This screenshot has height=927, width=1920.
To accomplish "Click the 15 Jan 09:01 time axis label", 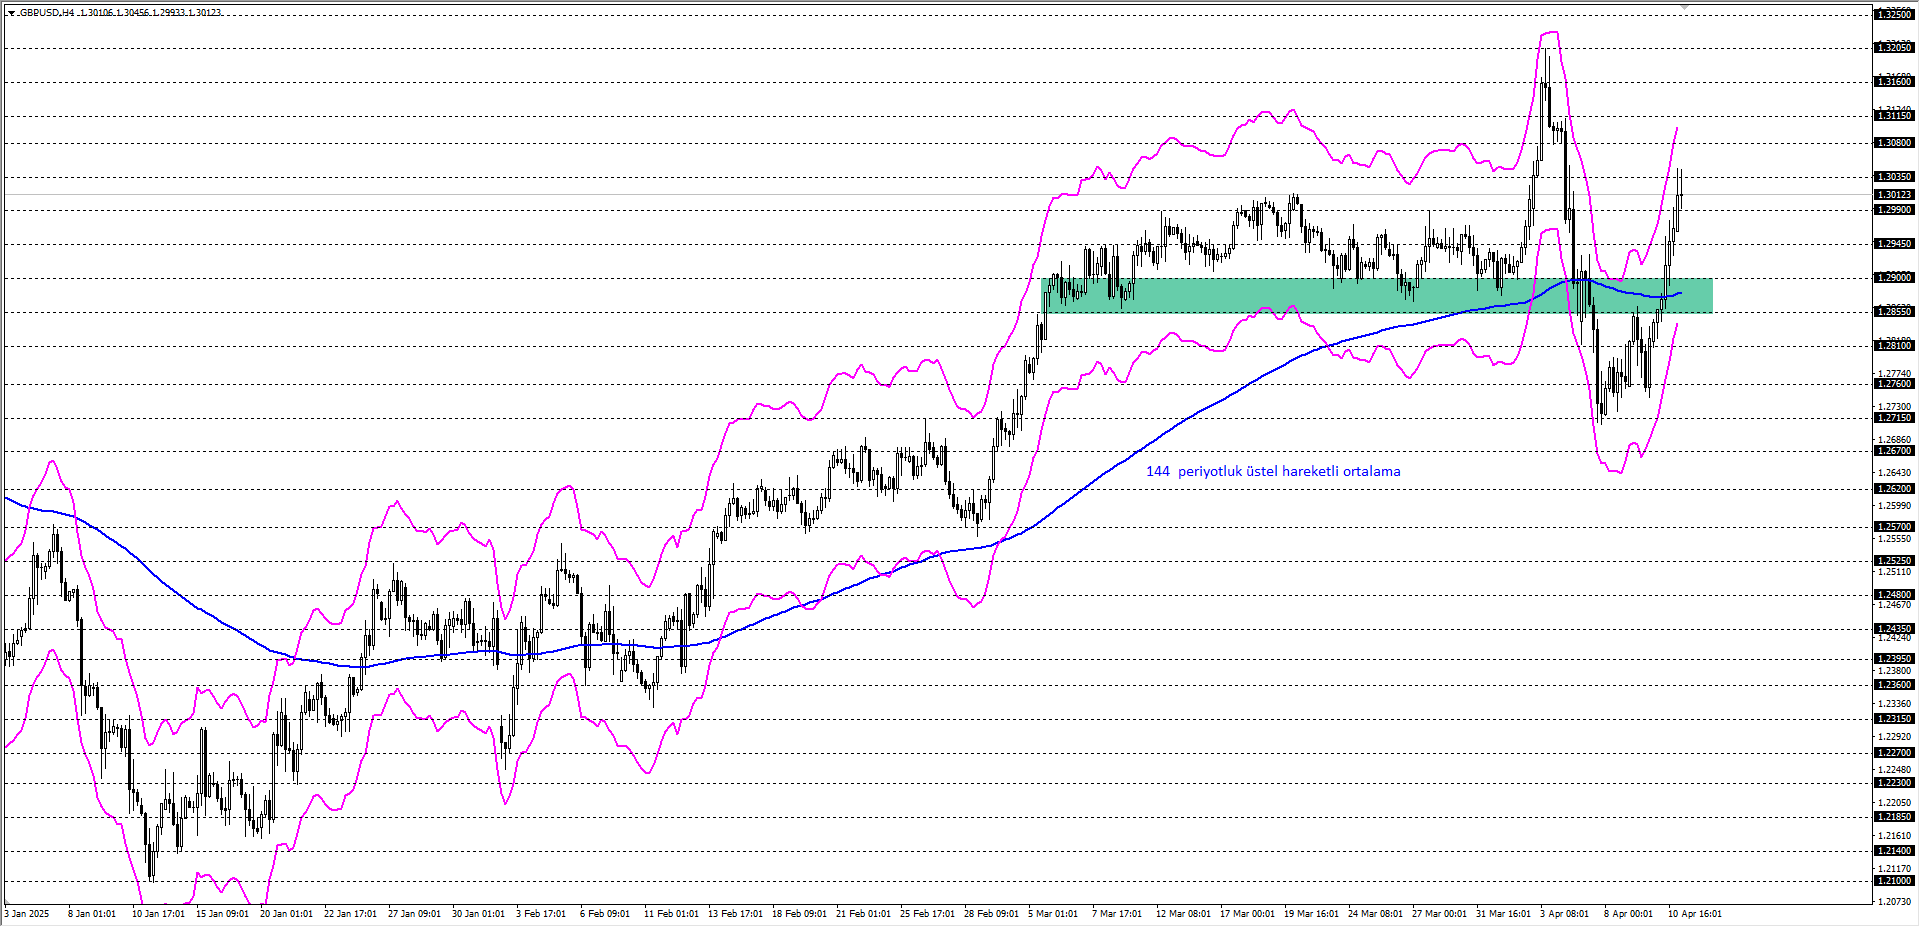I will click(x=222, y=914).
